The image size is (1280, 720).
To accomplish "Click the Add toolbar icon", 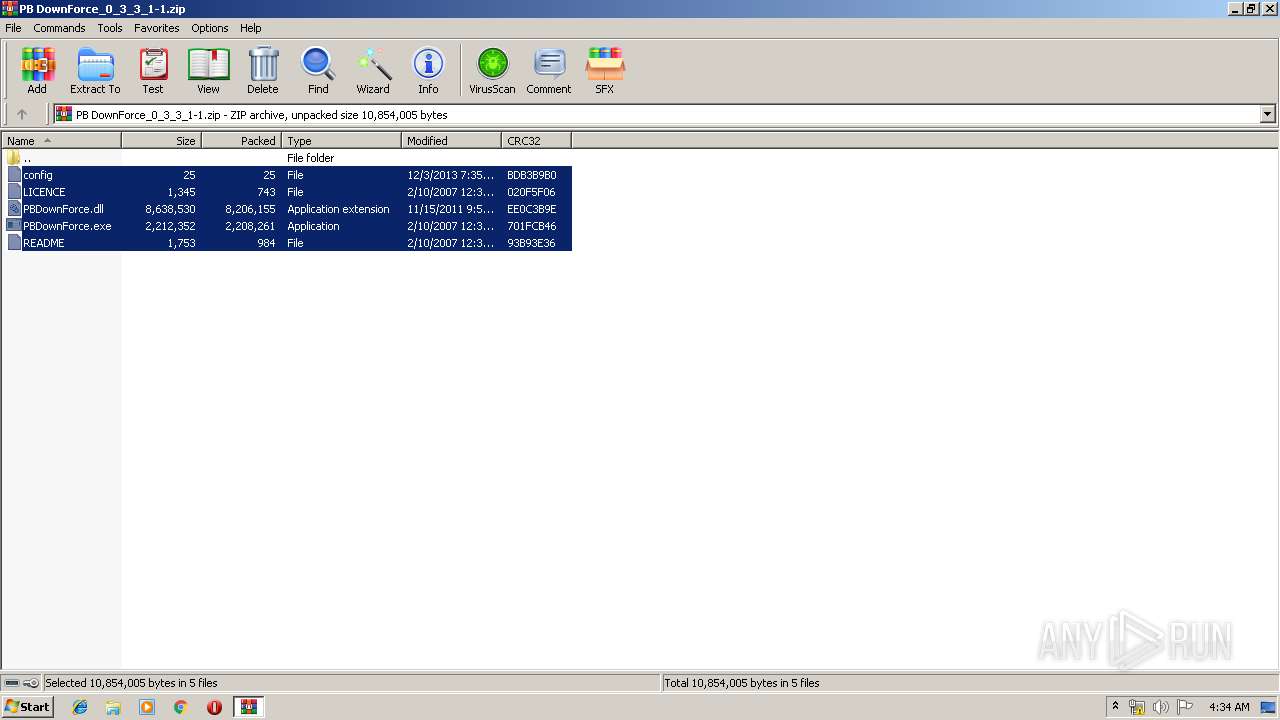I will [37, 70].
